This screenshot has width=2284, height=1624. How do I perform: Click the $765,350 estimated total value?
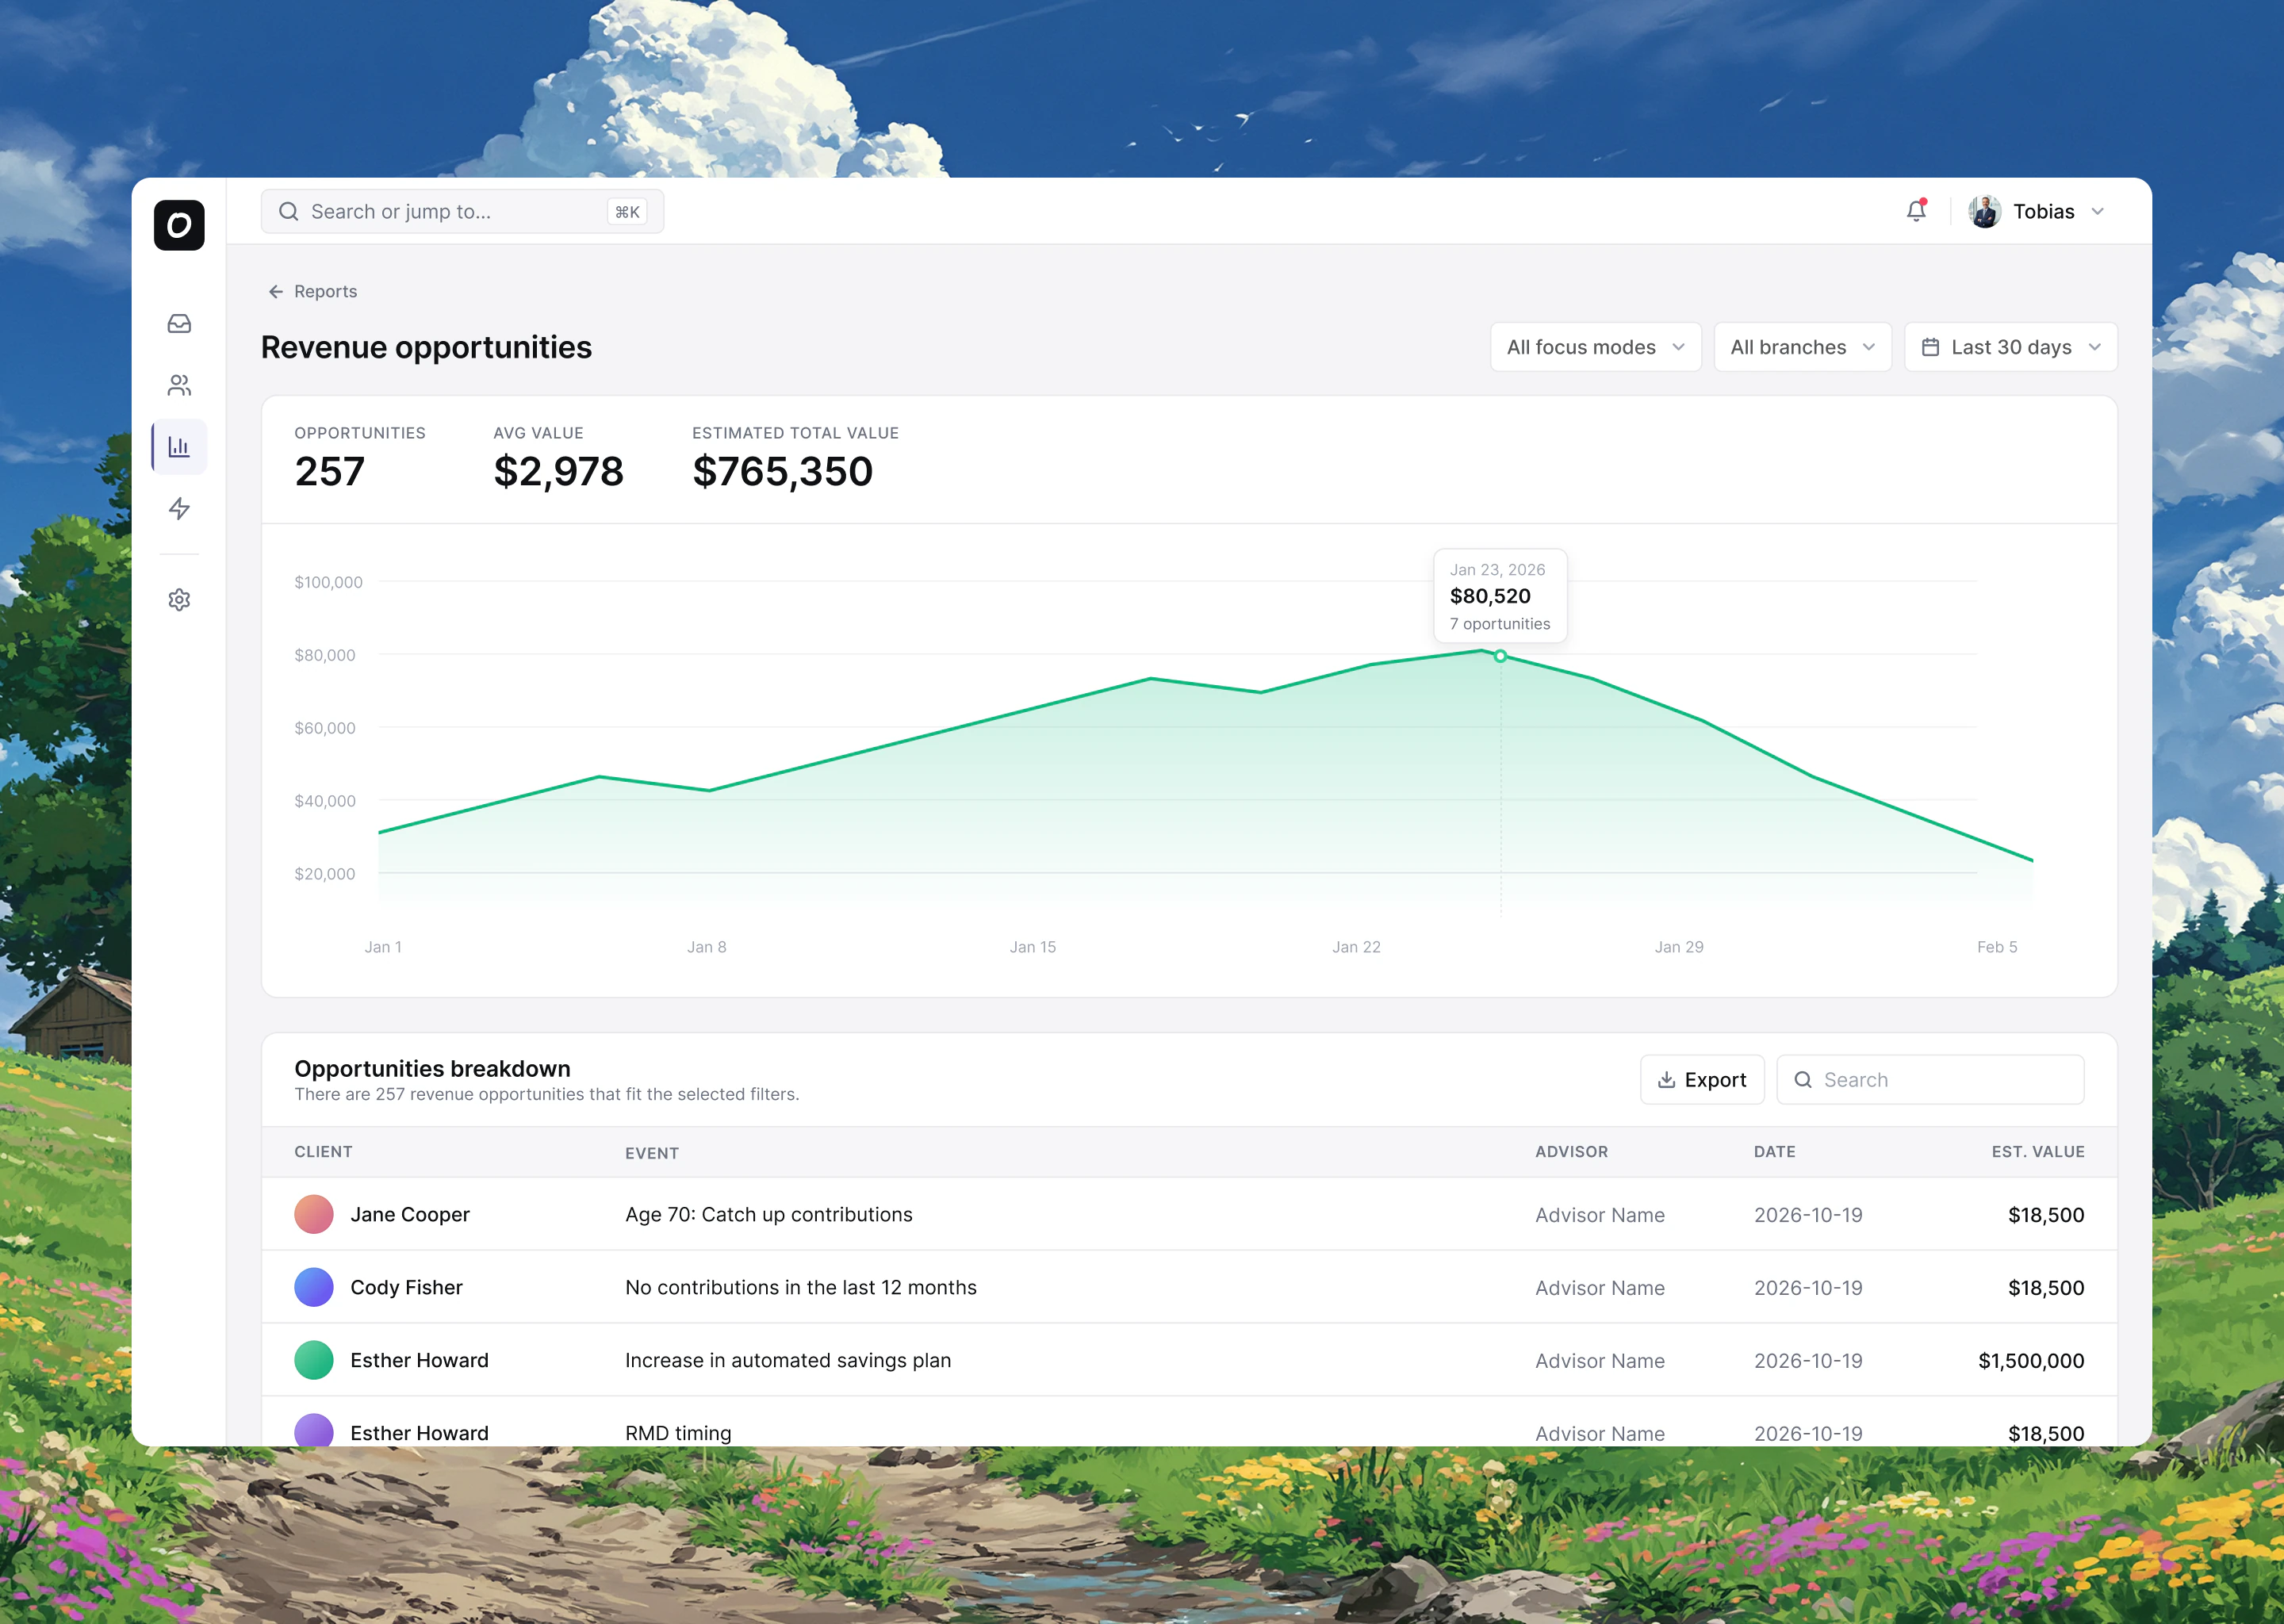pyautogui.click(x=782, y=471)
